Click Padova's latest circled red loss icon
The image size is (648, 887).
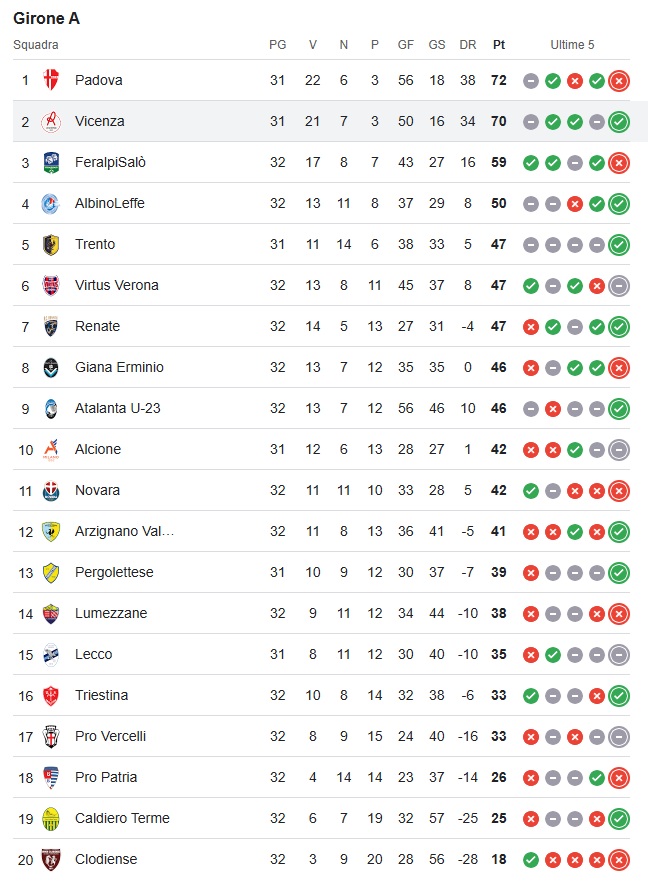(x=619, y=80)
